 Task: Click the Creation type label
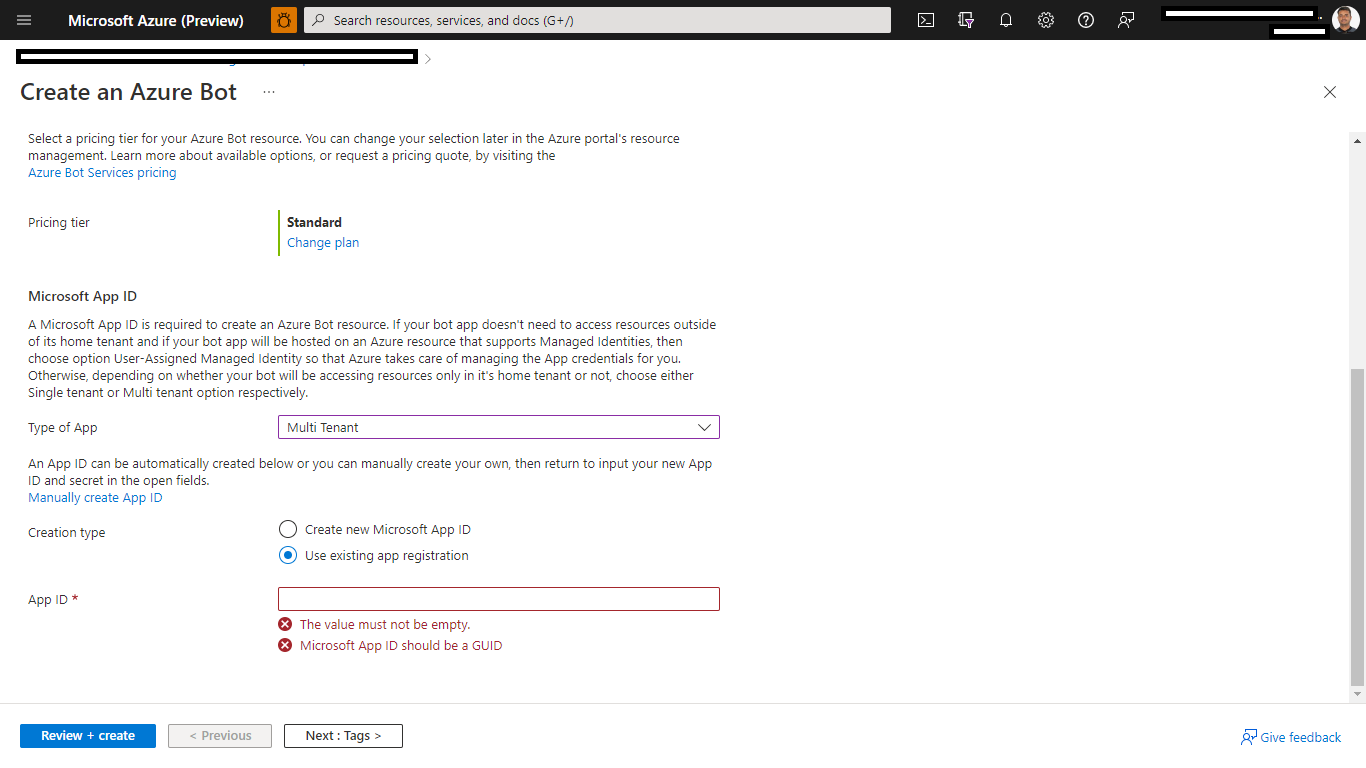pos(67,533)
